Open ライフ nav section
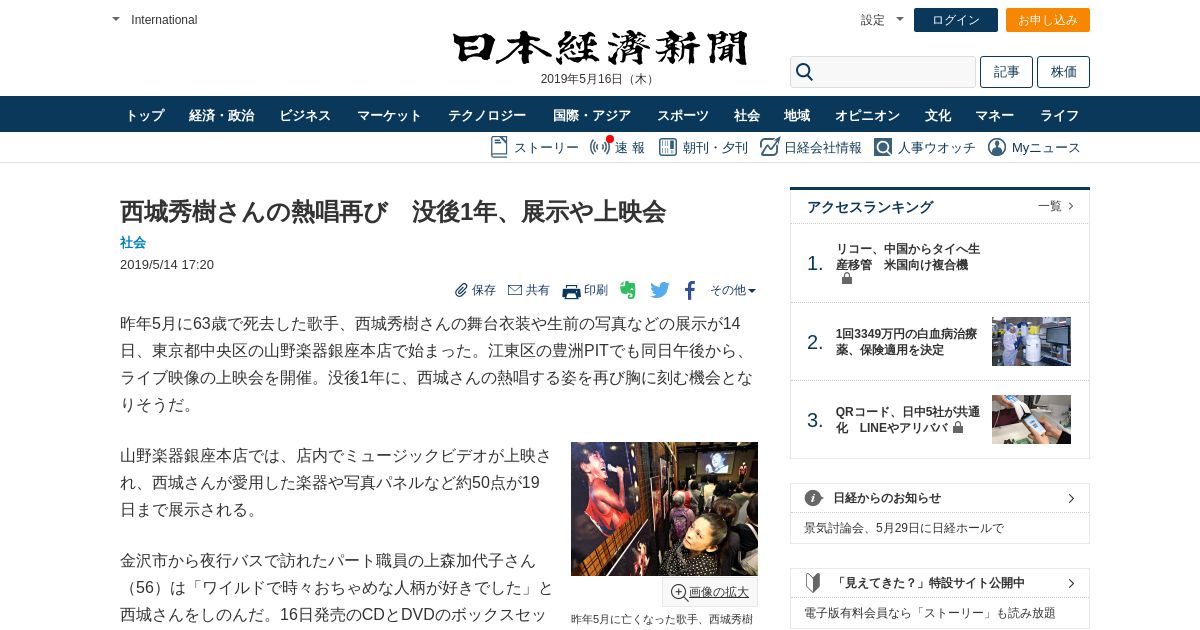 click(1059, 115)
